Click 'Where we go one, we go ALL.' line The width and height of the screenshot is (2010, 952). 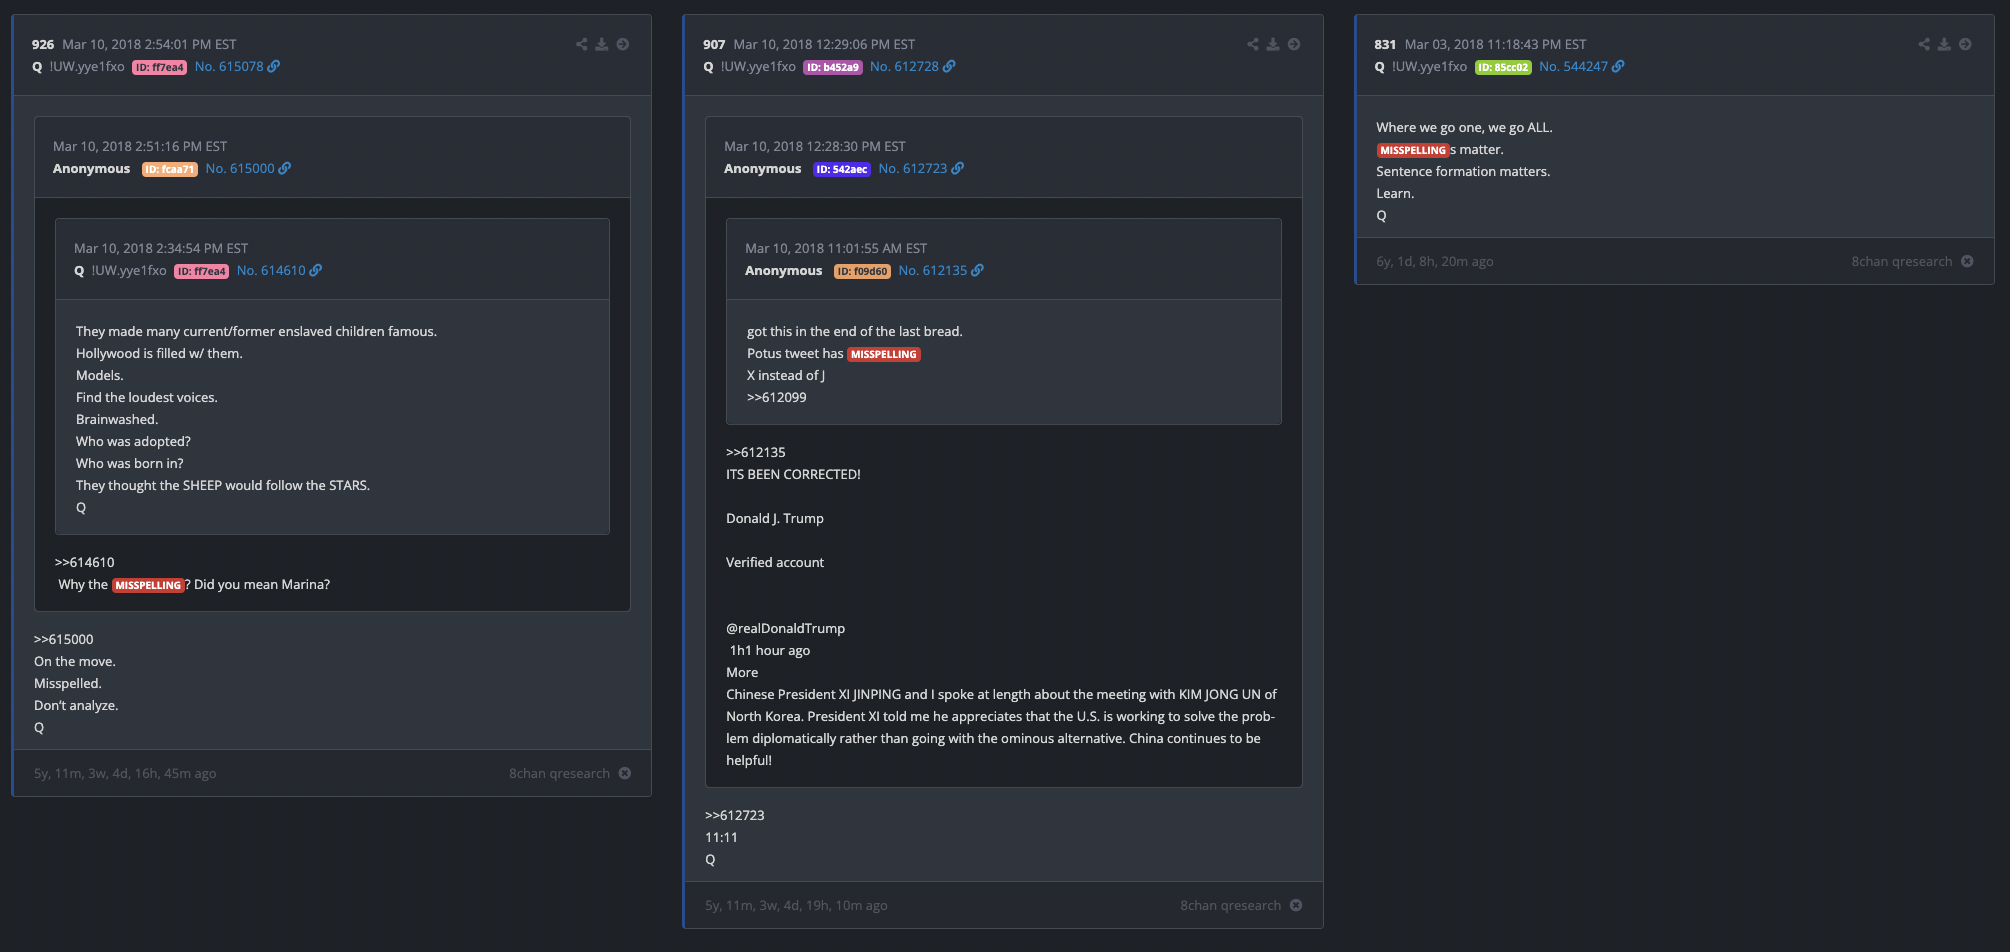tap(1464, 127)
